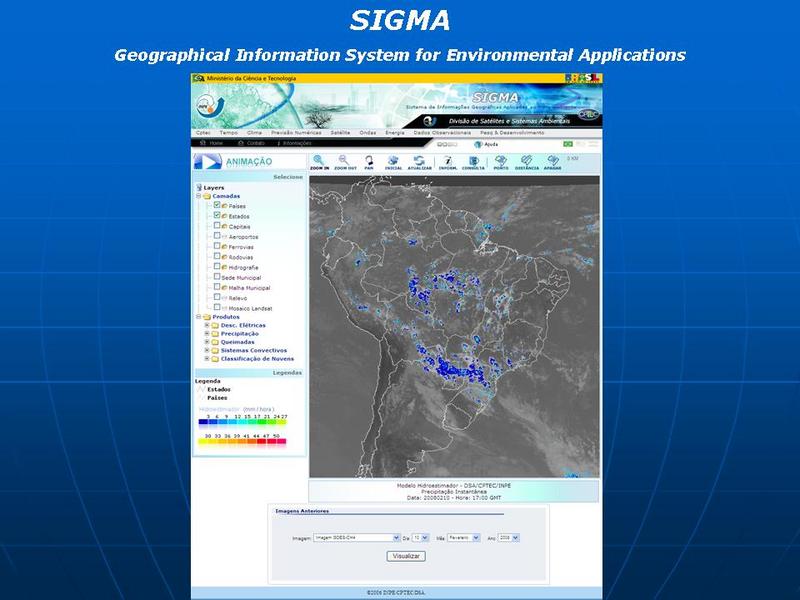
Task: Expand the Precipitação folder
Action: tap(207, 334)
